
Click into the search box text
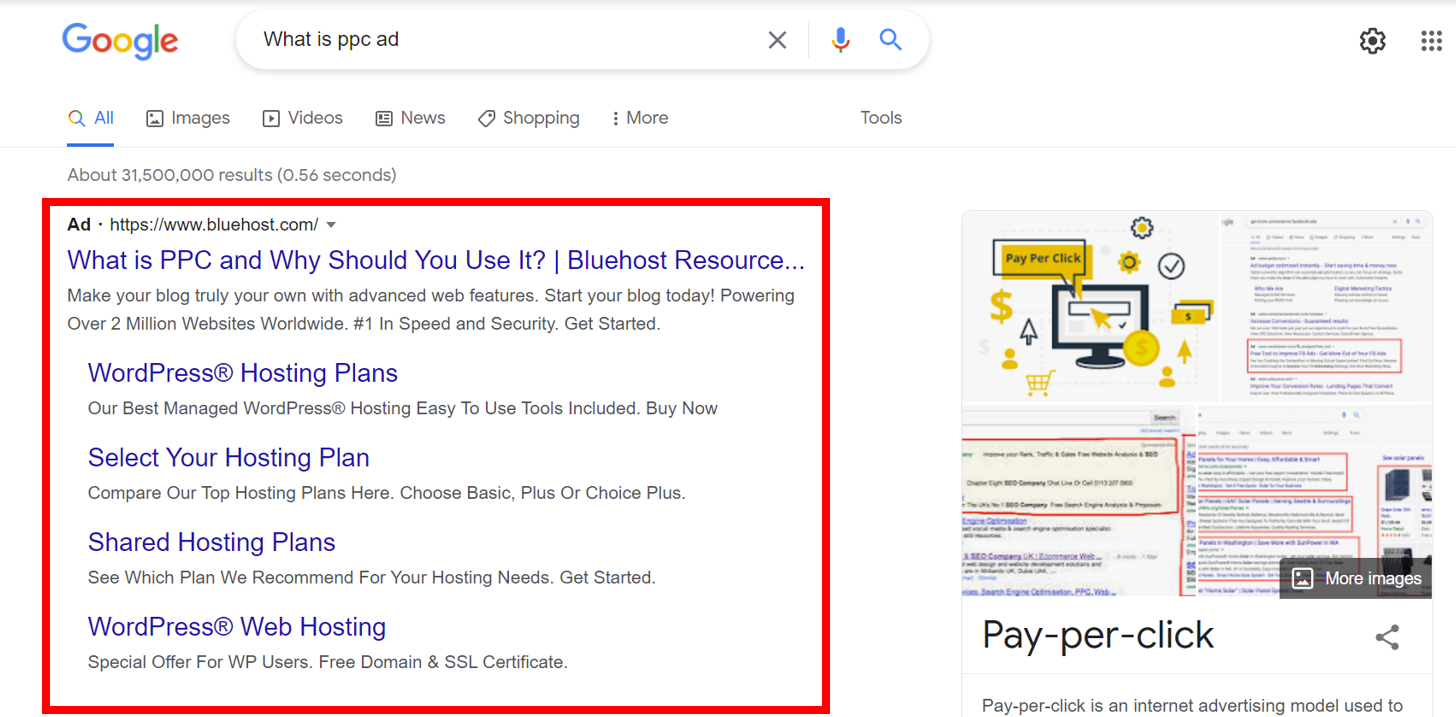coord(331,40)
